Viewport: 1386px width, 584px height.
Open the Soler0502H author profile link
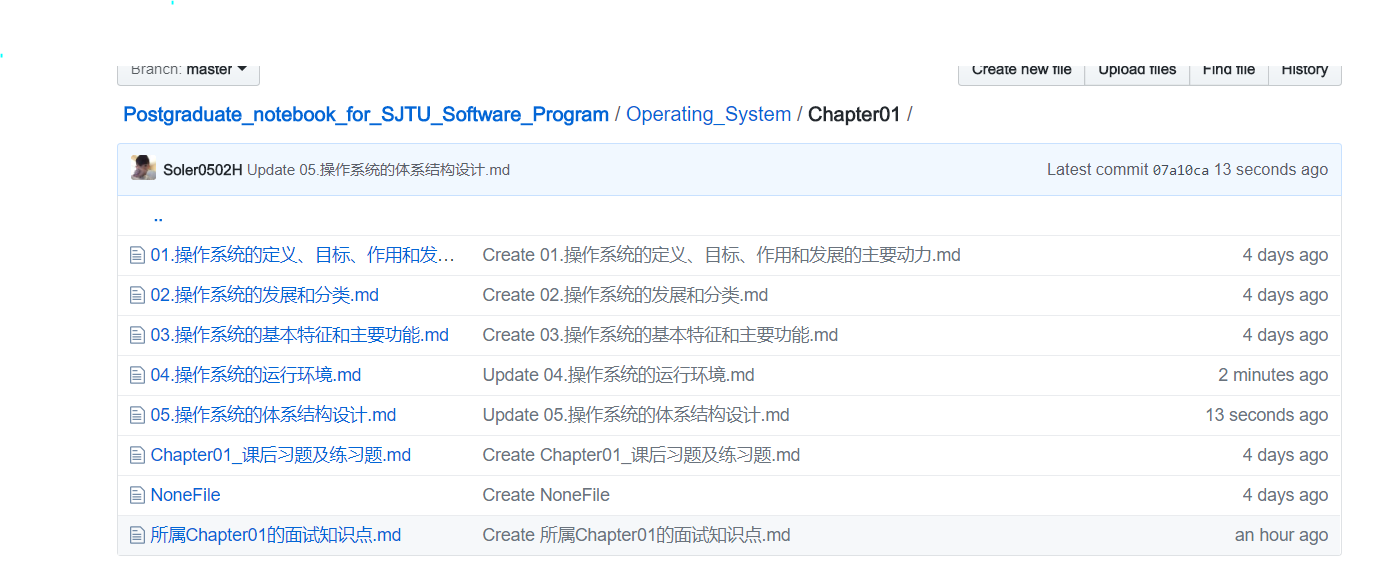(202, 170)
